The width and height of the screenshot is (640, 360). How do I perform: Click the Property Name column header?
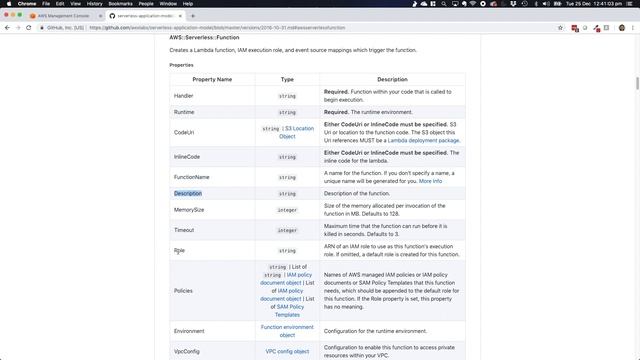(212, 80)
